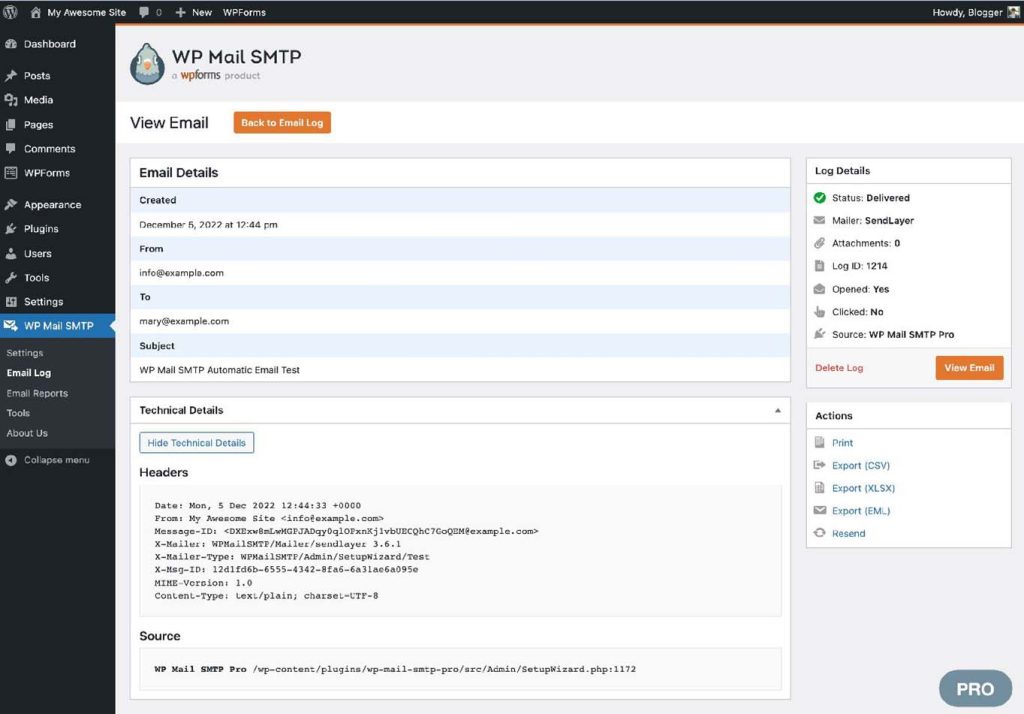
Task: Open the Posts menu item
Action: click(57, 76)
